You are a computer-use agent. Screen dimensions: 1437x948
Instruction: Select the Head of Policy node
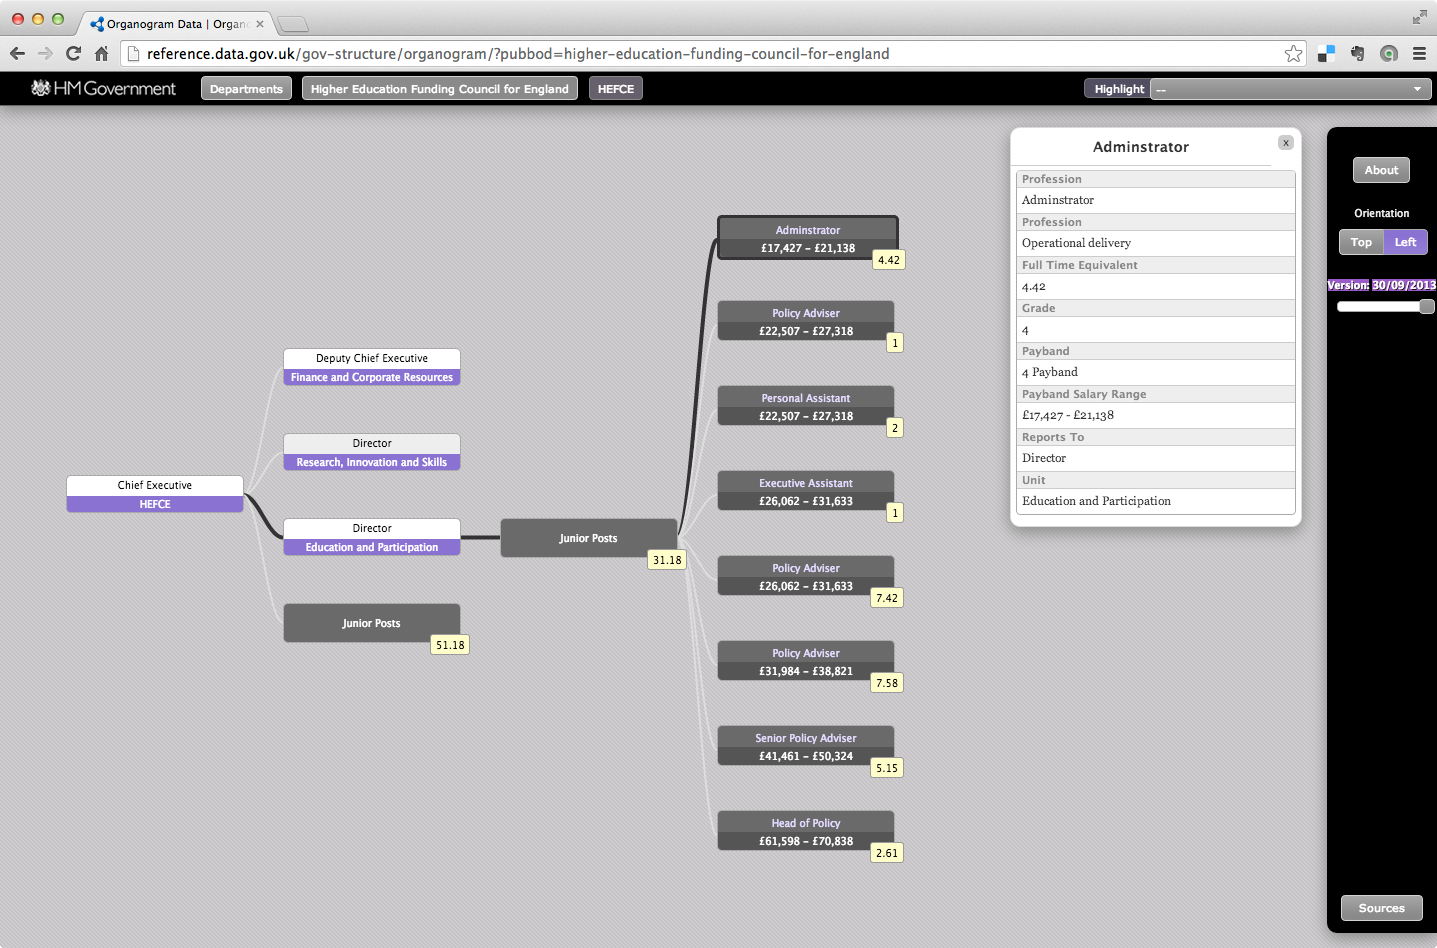806,831
